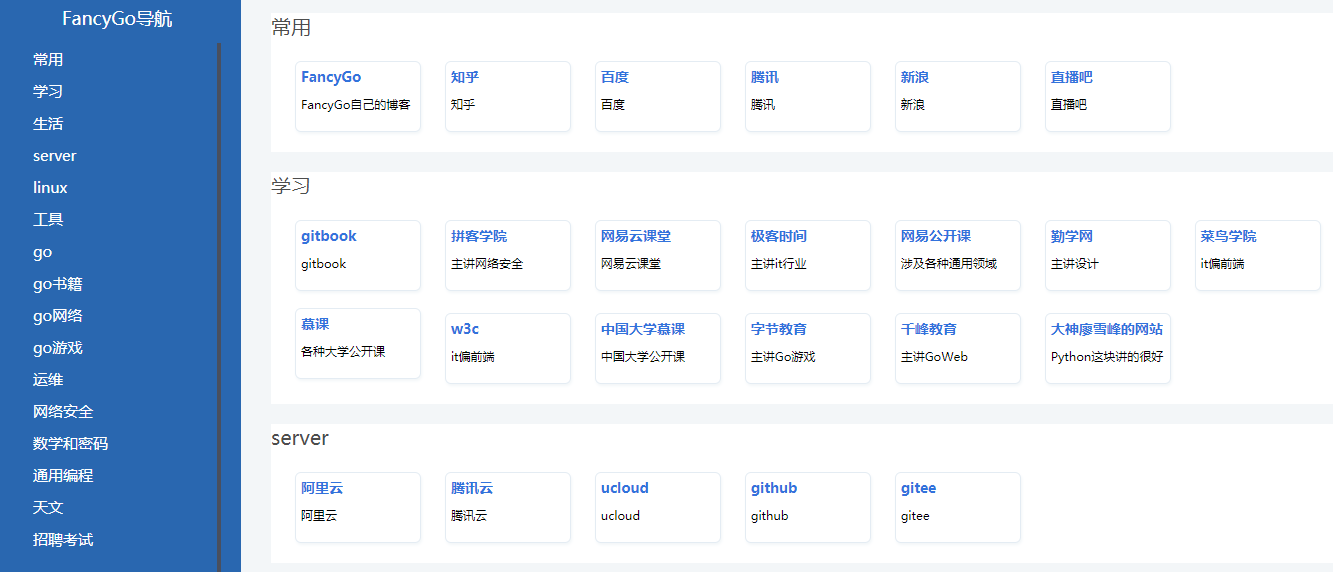The image size is (1333, 572).
Task: Visit 勤学网 design course card
Action: [x=1108, y=255]
